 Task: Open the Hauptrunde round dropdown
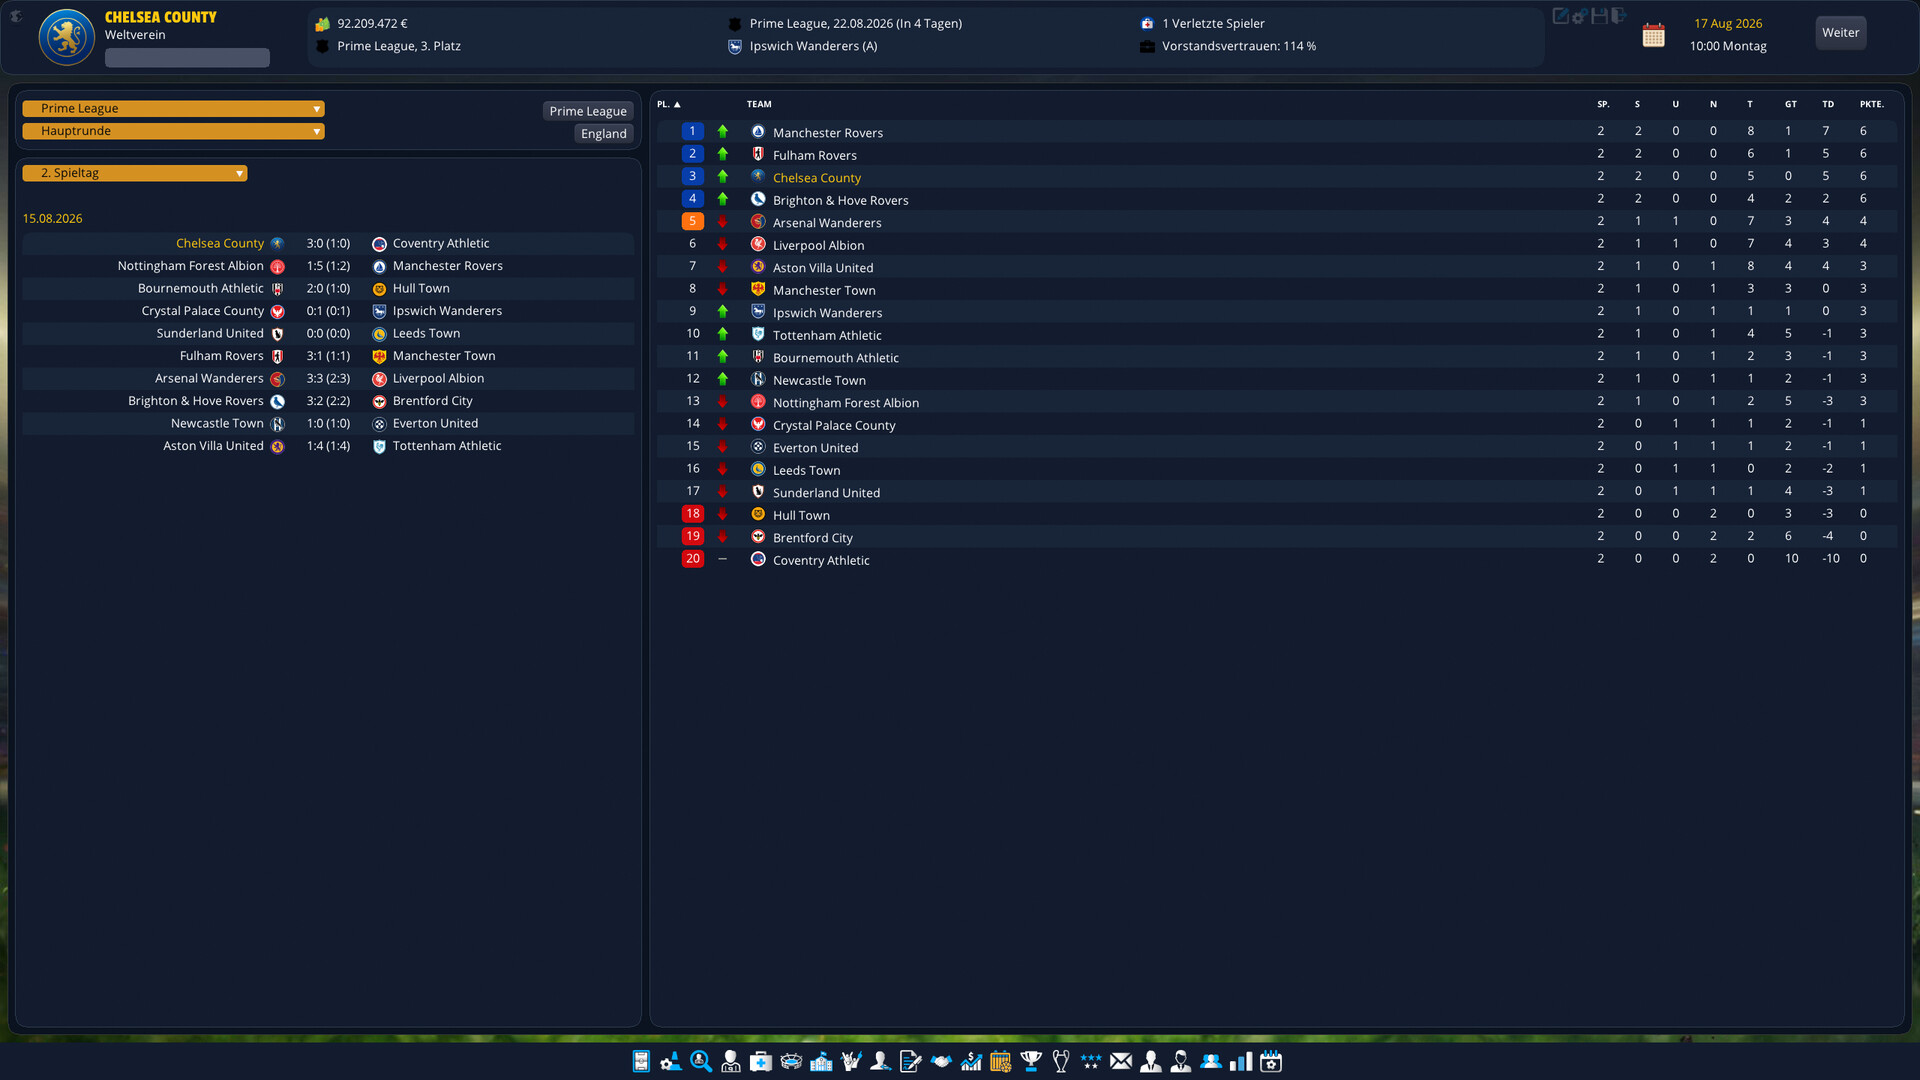173,131
